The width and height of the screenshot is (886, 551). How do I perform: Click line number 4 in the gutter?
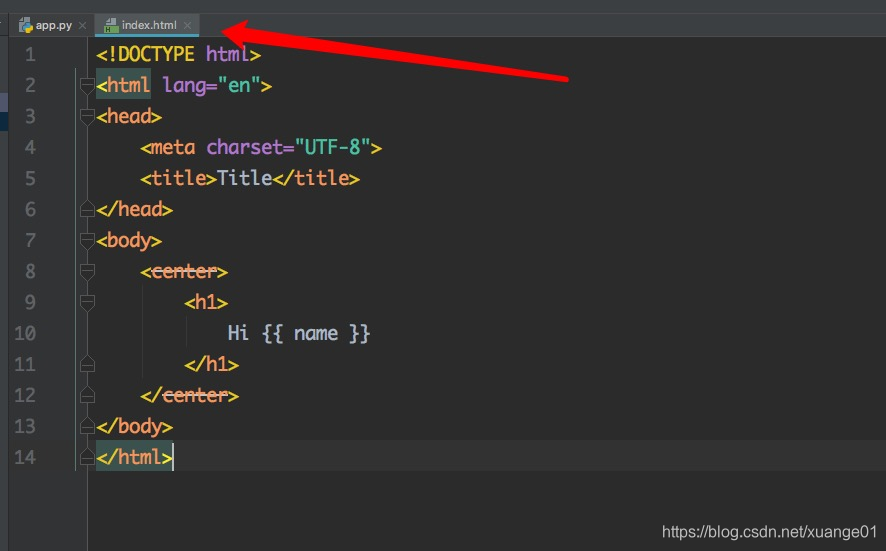30,148
